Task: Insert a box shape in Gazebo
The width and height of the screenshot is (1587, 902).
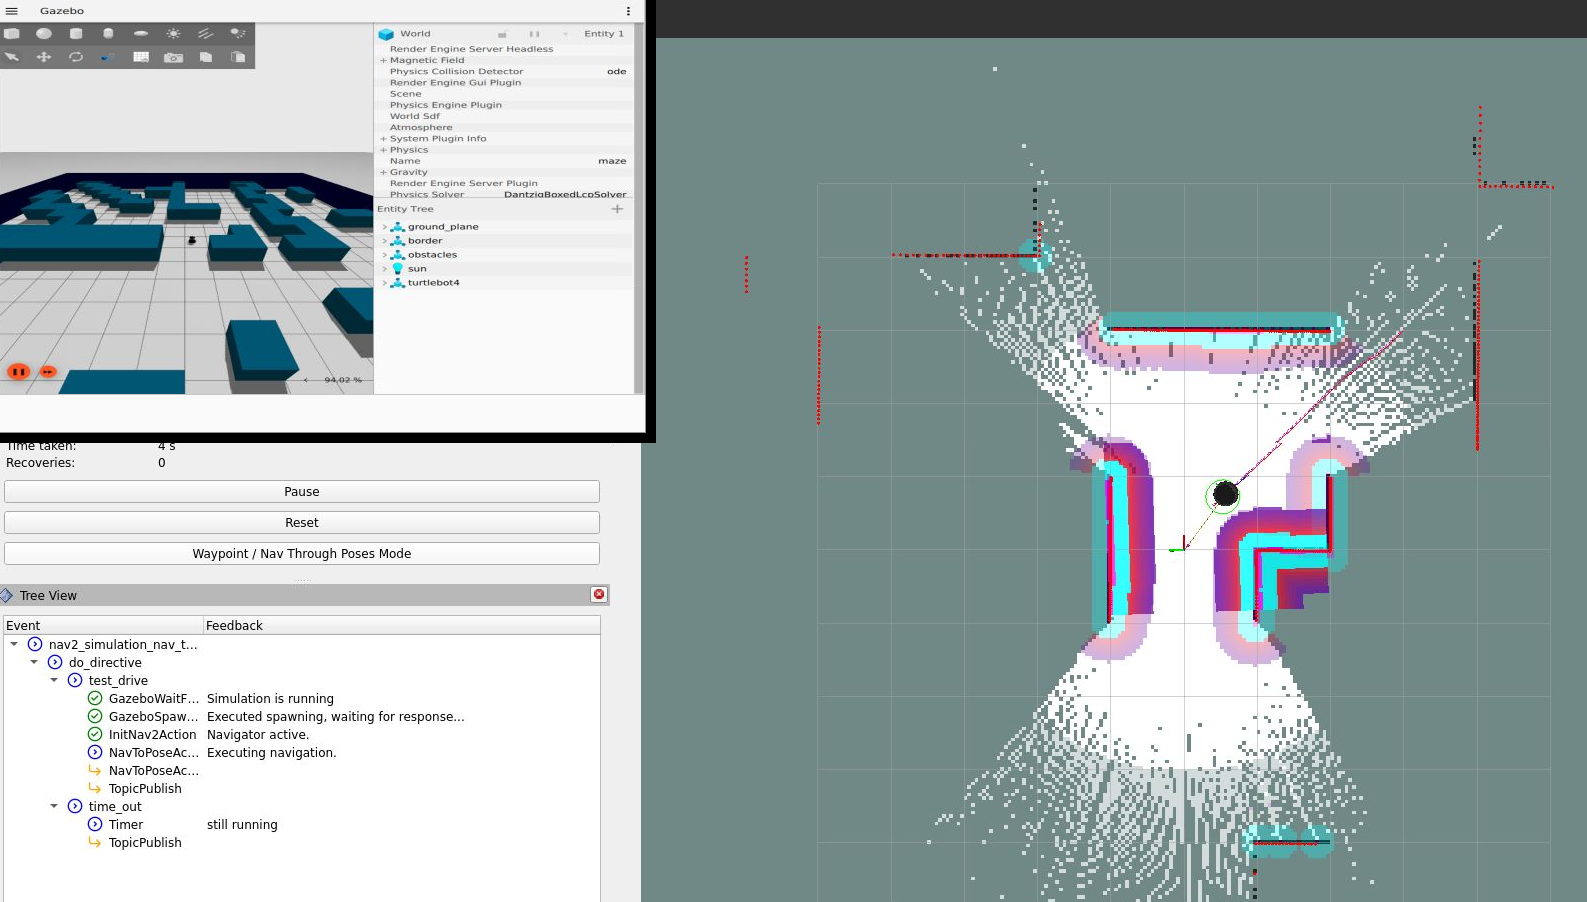Action: (x=12, y=33)
